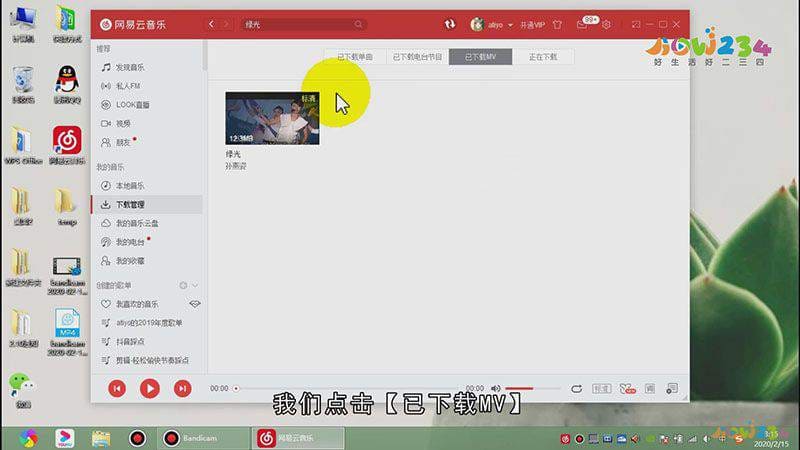800x450 pixels.
Task: Switch to 已下载电台节目 tab
Action: (x=417, y=57)
